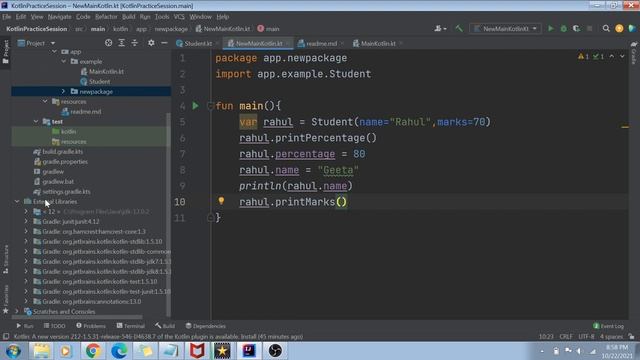Click the 4 spaces indent setting
The width and height of the screenshot is (640, 360).
click(x=611, y=336)
